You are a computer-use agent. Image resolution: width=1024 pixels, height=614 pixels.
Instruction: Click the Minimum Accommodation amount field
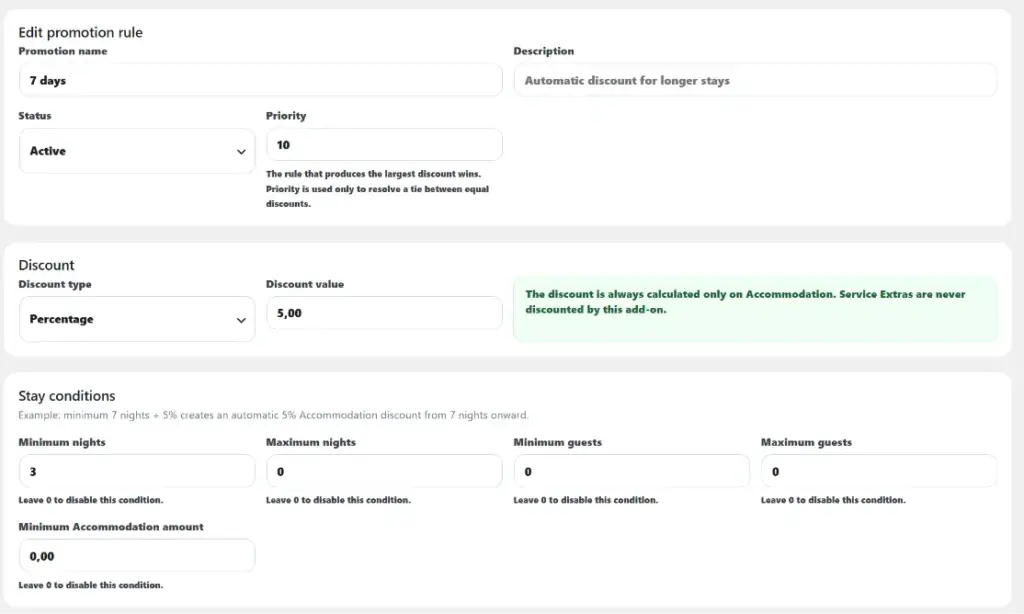(137, 556)
